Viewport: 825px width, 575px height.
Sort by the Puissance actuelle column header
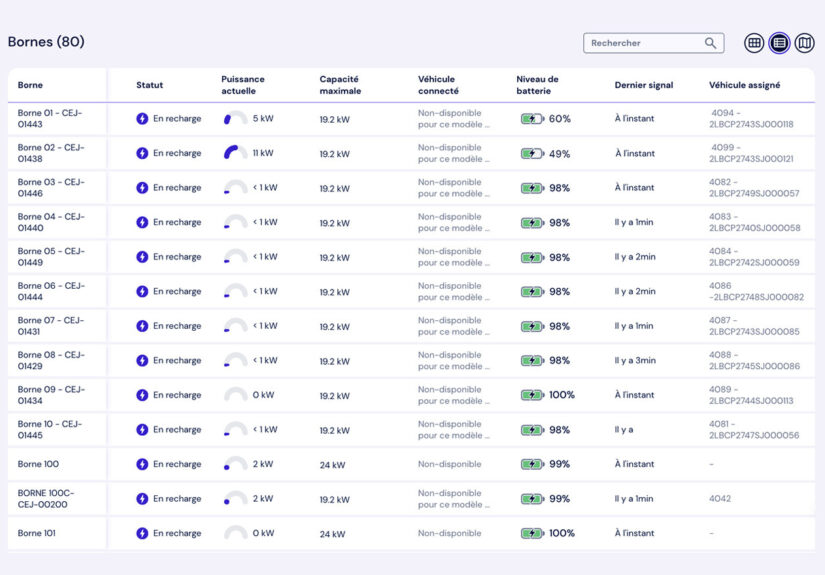[x=246, y=85]
